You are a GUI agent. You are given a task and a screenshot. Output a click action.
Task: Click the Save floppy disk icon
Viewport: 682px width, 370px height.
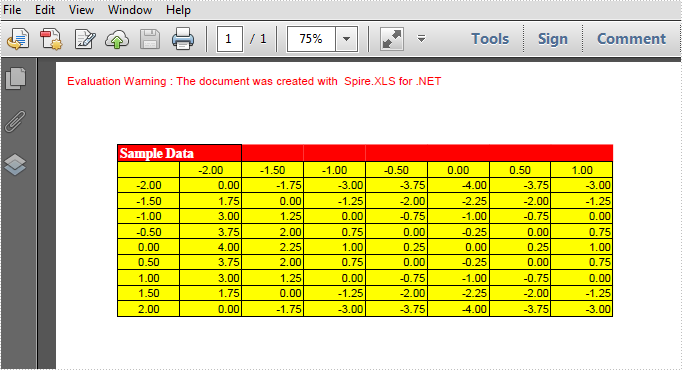tap(150, 39)
